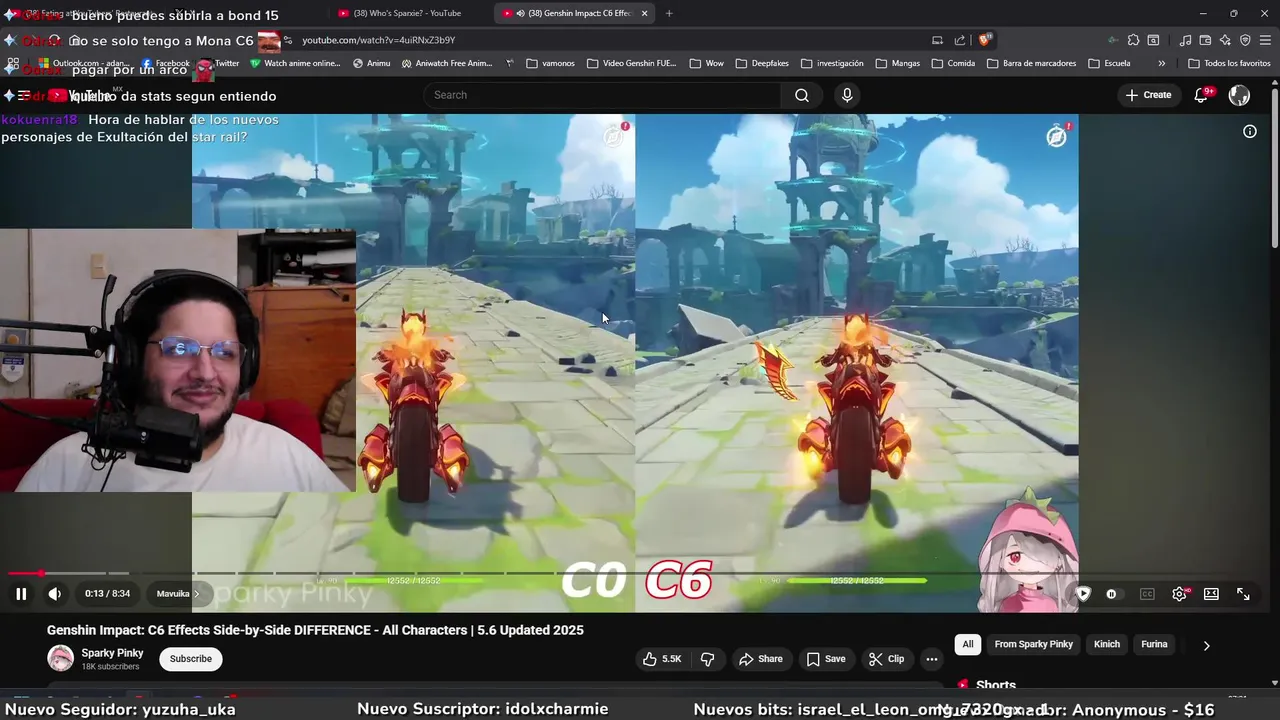The image size is (1280, 720).
Task: Toggle closed captions CC button
Action: point(1147,594)
